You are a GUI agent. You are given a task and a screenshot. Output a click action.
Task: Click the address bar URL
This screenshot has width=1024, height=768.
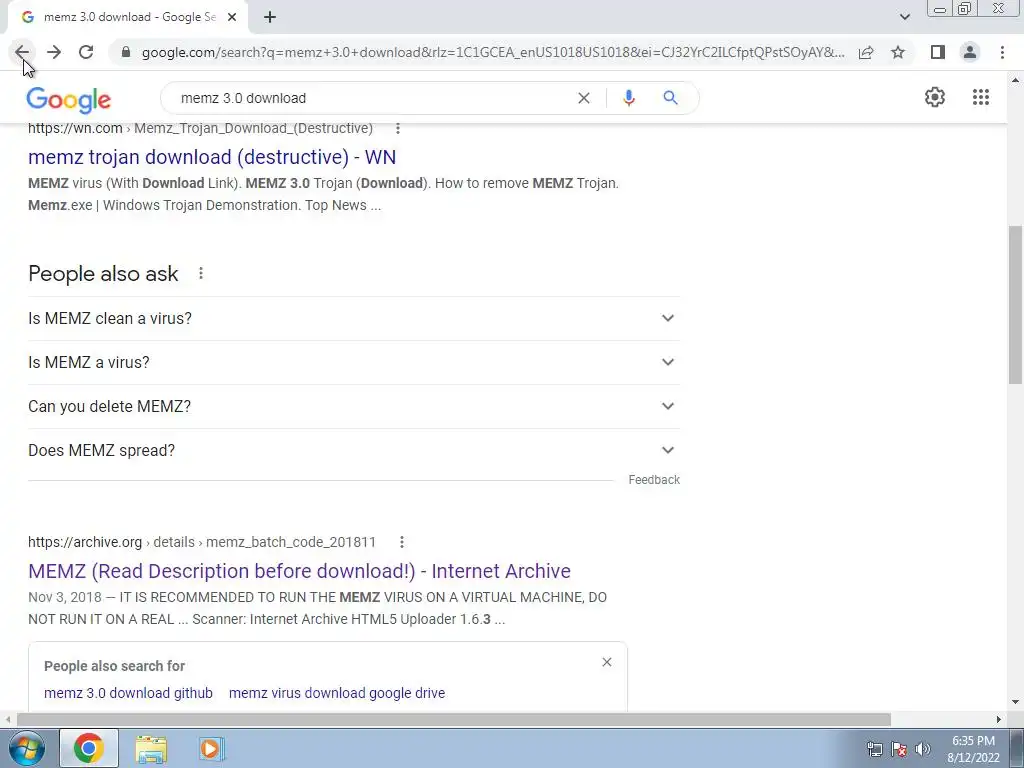(493, 52)
